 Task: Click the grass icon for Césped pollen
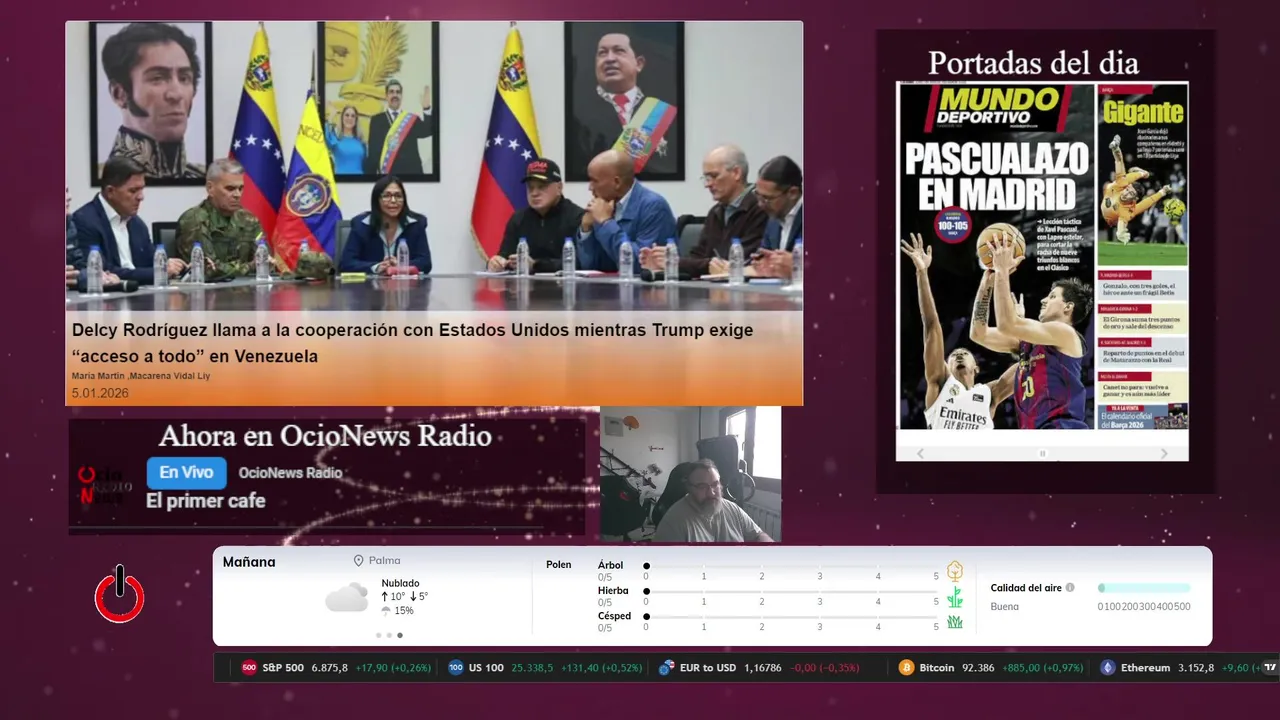point(955,622)
